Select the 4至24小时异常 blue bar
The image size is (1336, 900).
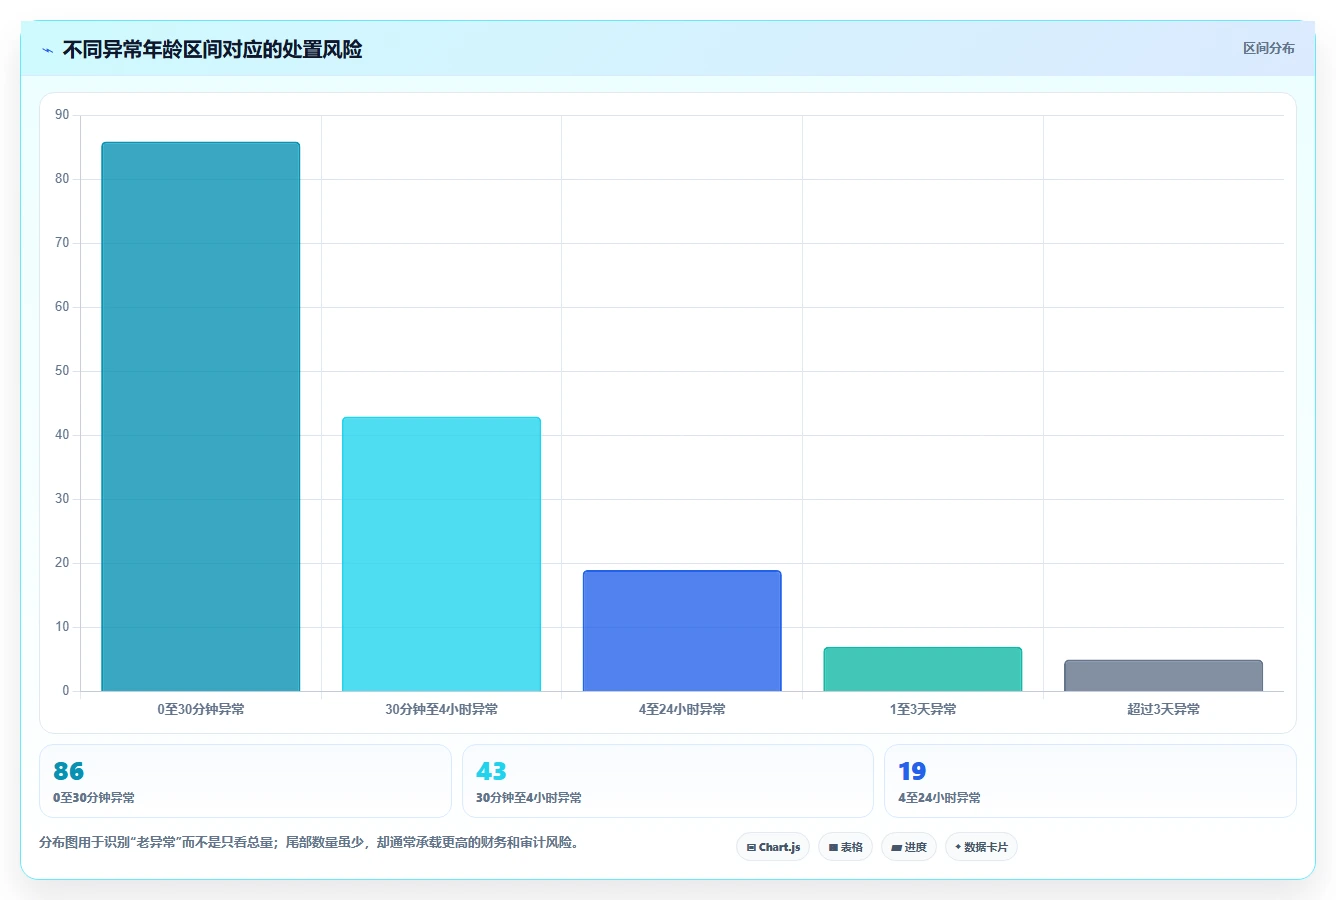(x=682, y=631)
